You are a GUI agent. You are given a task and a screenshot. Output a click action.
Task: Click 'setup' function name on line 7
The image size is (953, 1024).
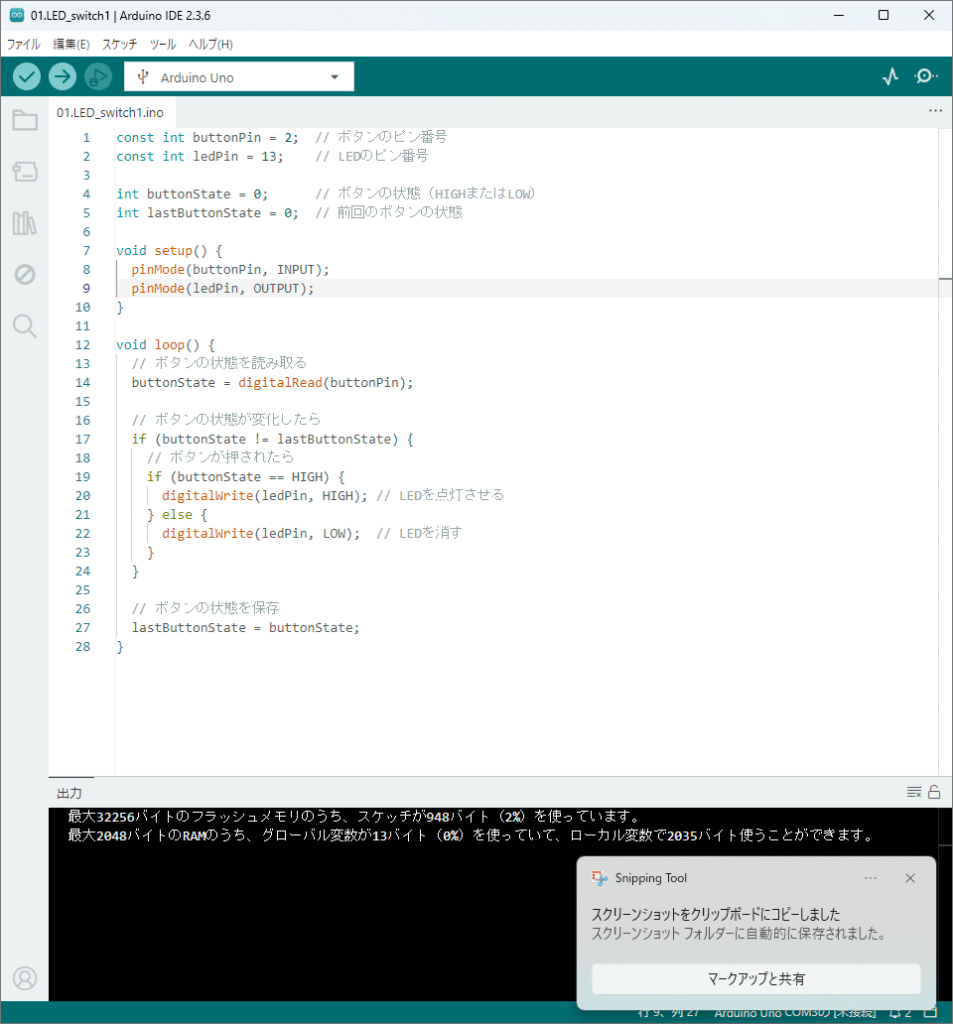173,251
